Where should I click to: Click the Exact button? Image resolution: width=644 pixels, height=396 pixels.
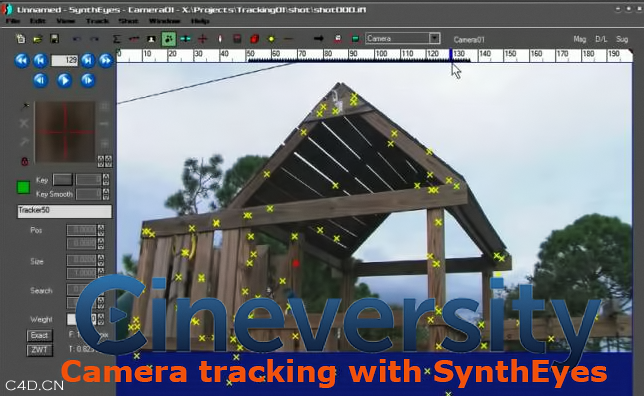pos(39,336)
